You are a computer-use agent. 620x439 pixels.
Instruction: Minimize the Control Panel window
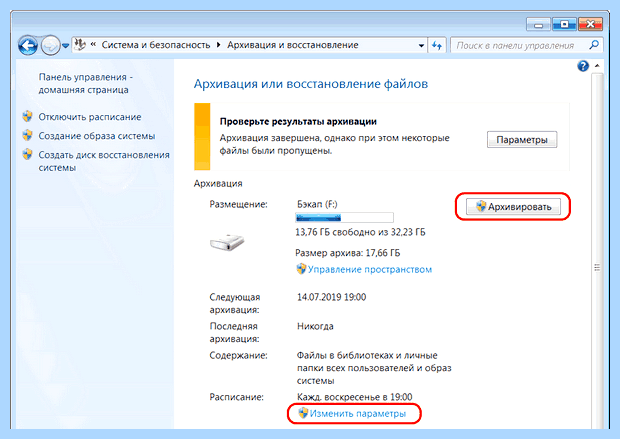click(x=539, y=25)
